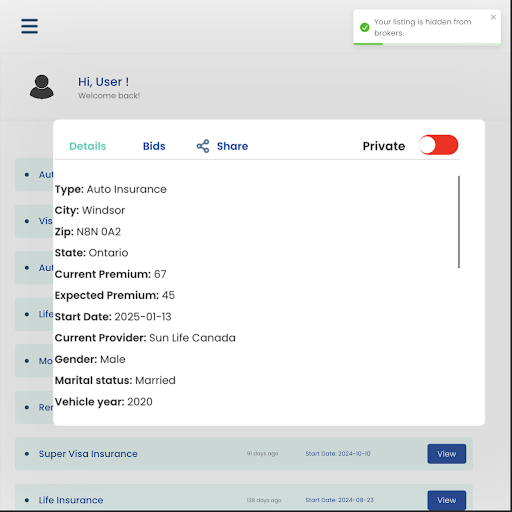Click the Private label text
The height and width of the screenshot is (512, 512).
[384, 146]
